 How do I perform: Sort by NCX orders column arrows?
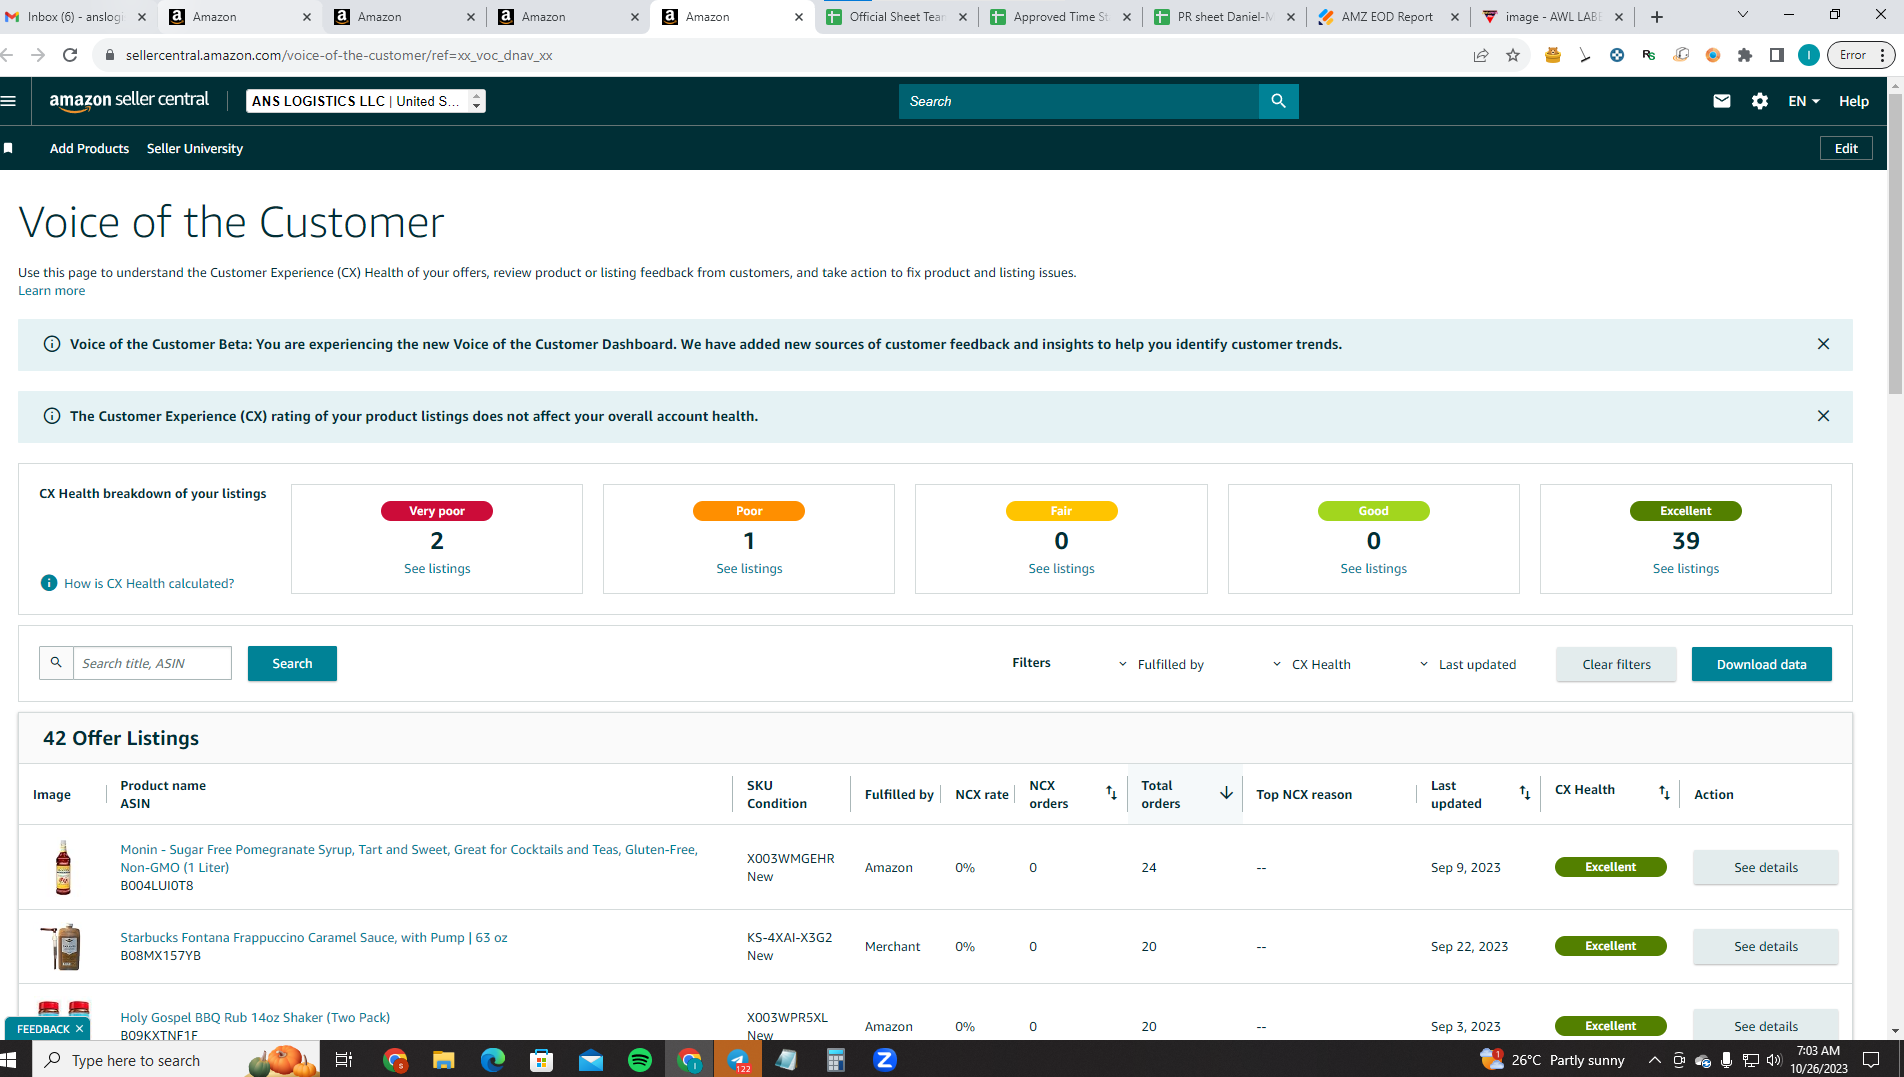pyautogui.click(x=1111, y=793)
